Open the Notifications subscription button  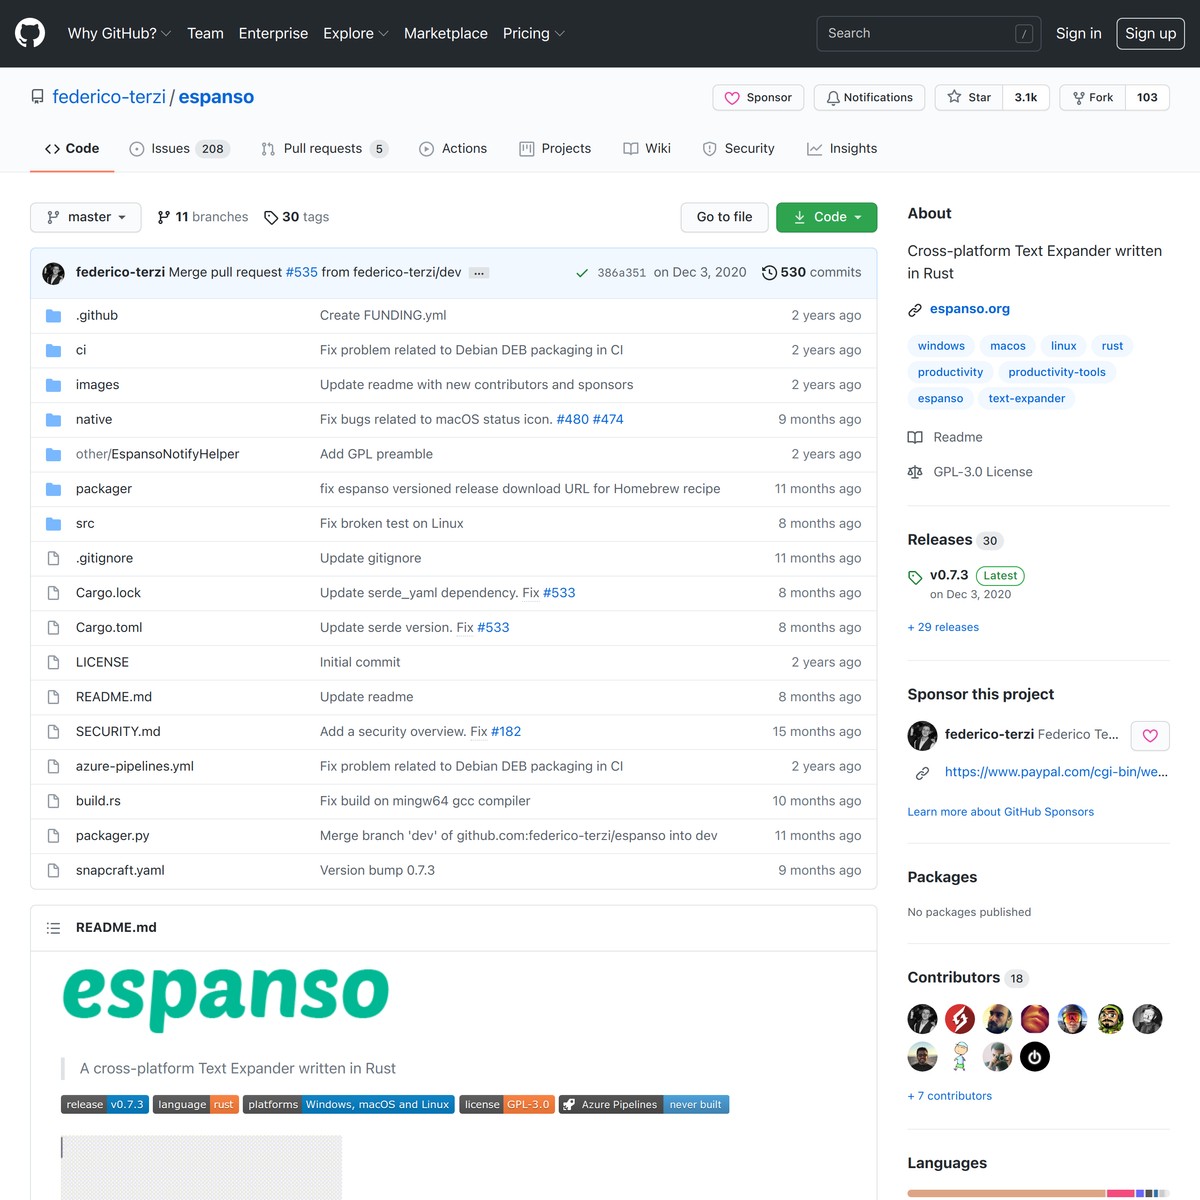pos(869,98)
